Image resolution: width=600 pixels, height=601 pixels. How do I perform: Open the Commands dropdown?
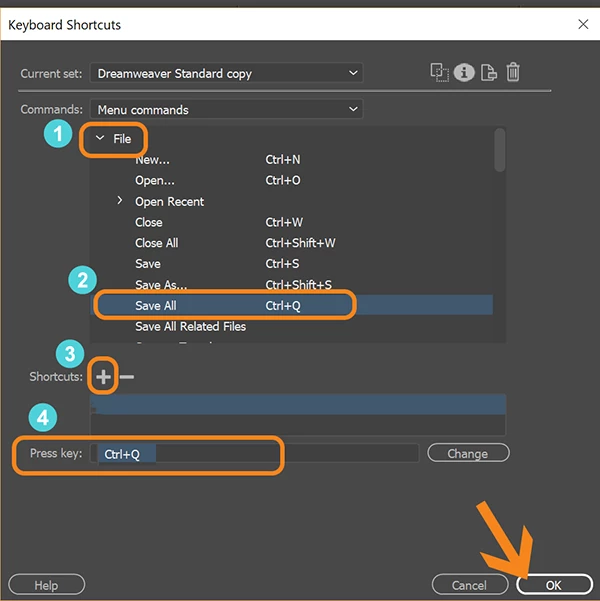pyautogui.click(x=226, y=110)
